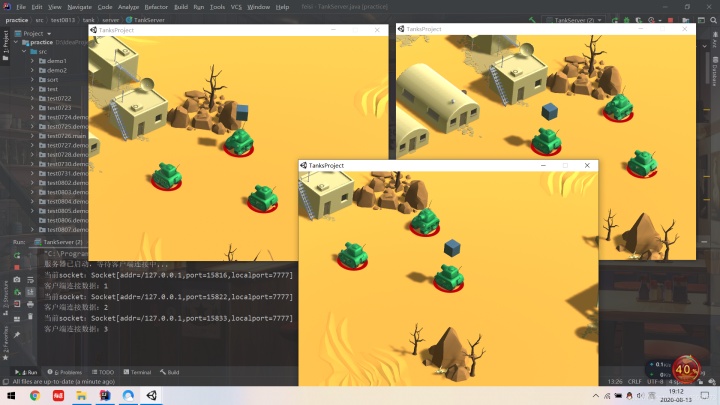Select test0802 package in project tree
Screen dimensions: 720x405
tap(67, 183)
